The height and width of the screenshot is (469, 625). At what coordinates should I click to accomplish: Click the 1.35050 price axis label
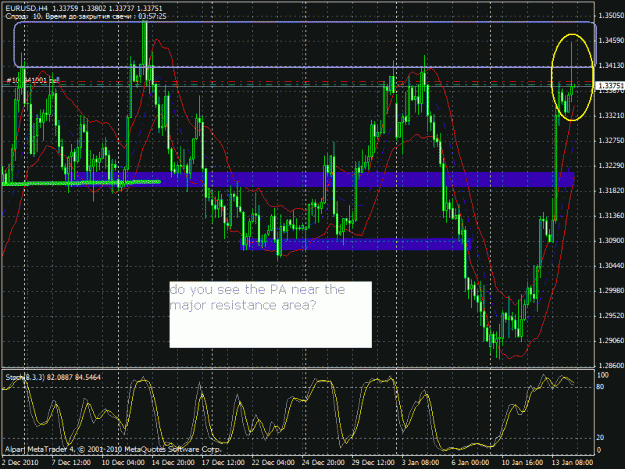[x=611, y=16]
